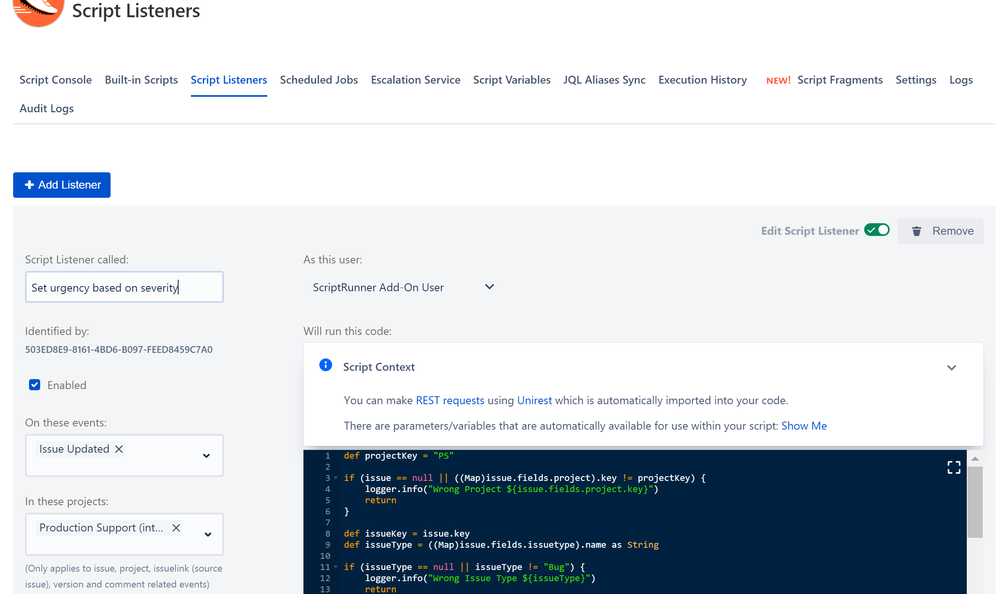999x594 pixels.
Task: Uncheck the Enabled checkbox
Action: pos(34,385)
